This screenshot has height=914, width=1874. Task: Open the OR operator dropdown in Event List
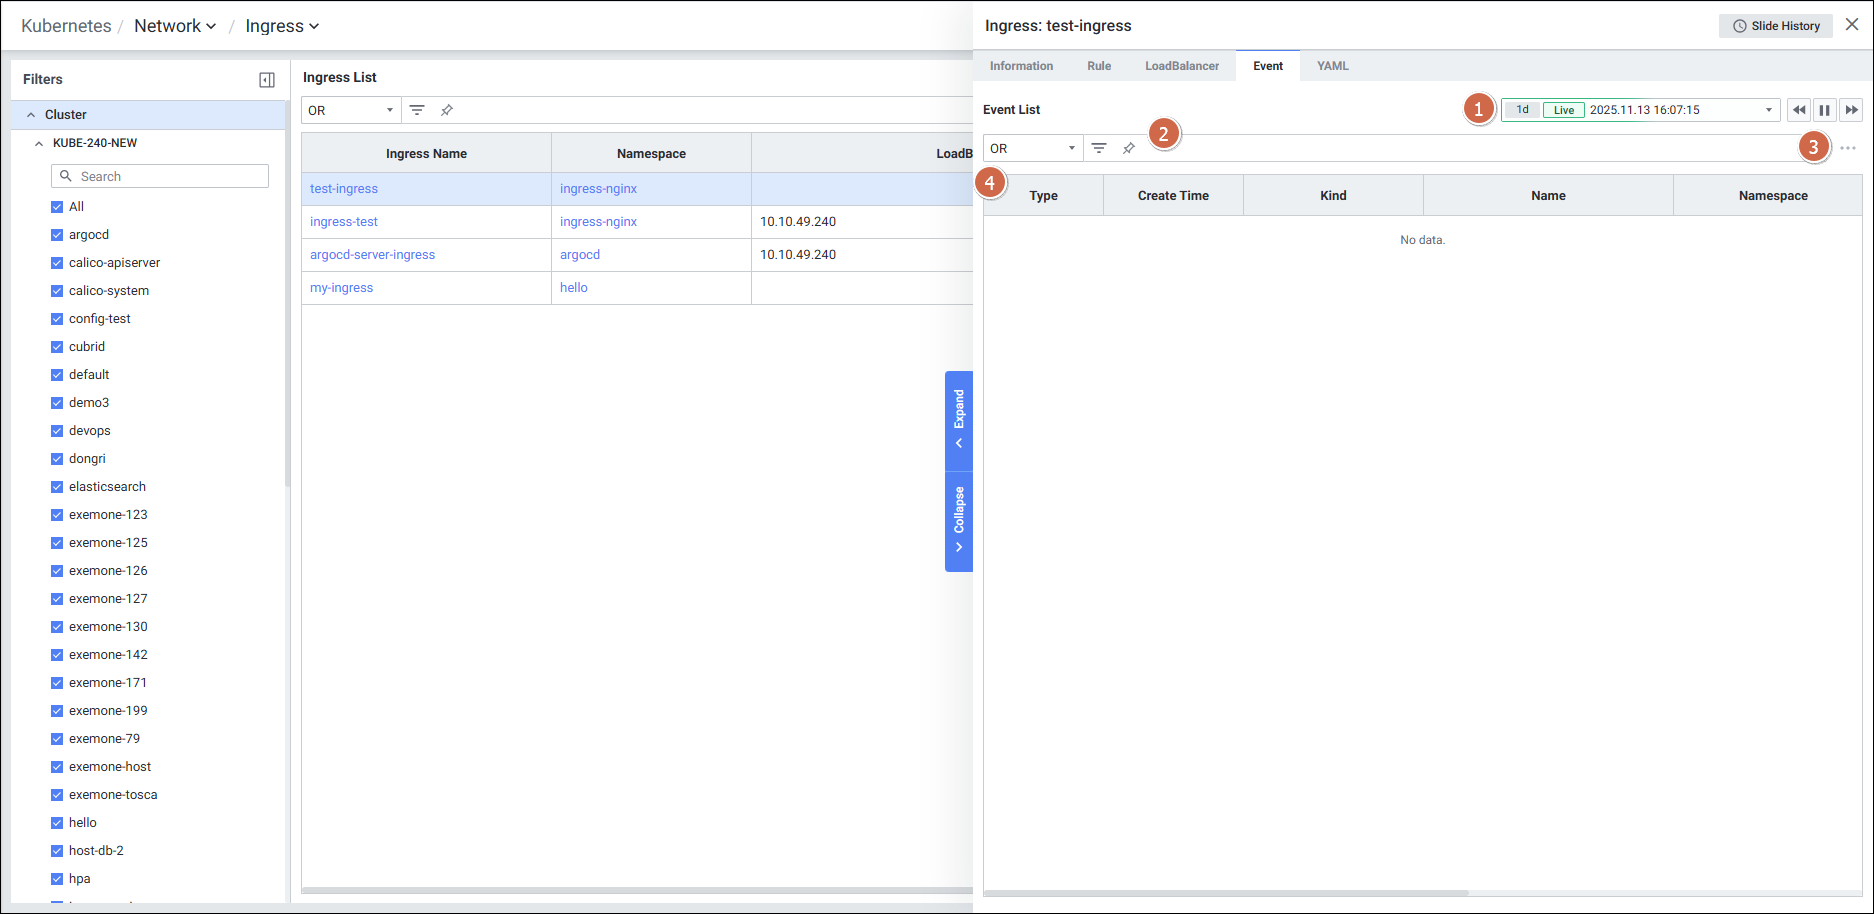pos(1032,148)
